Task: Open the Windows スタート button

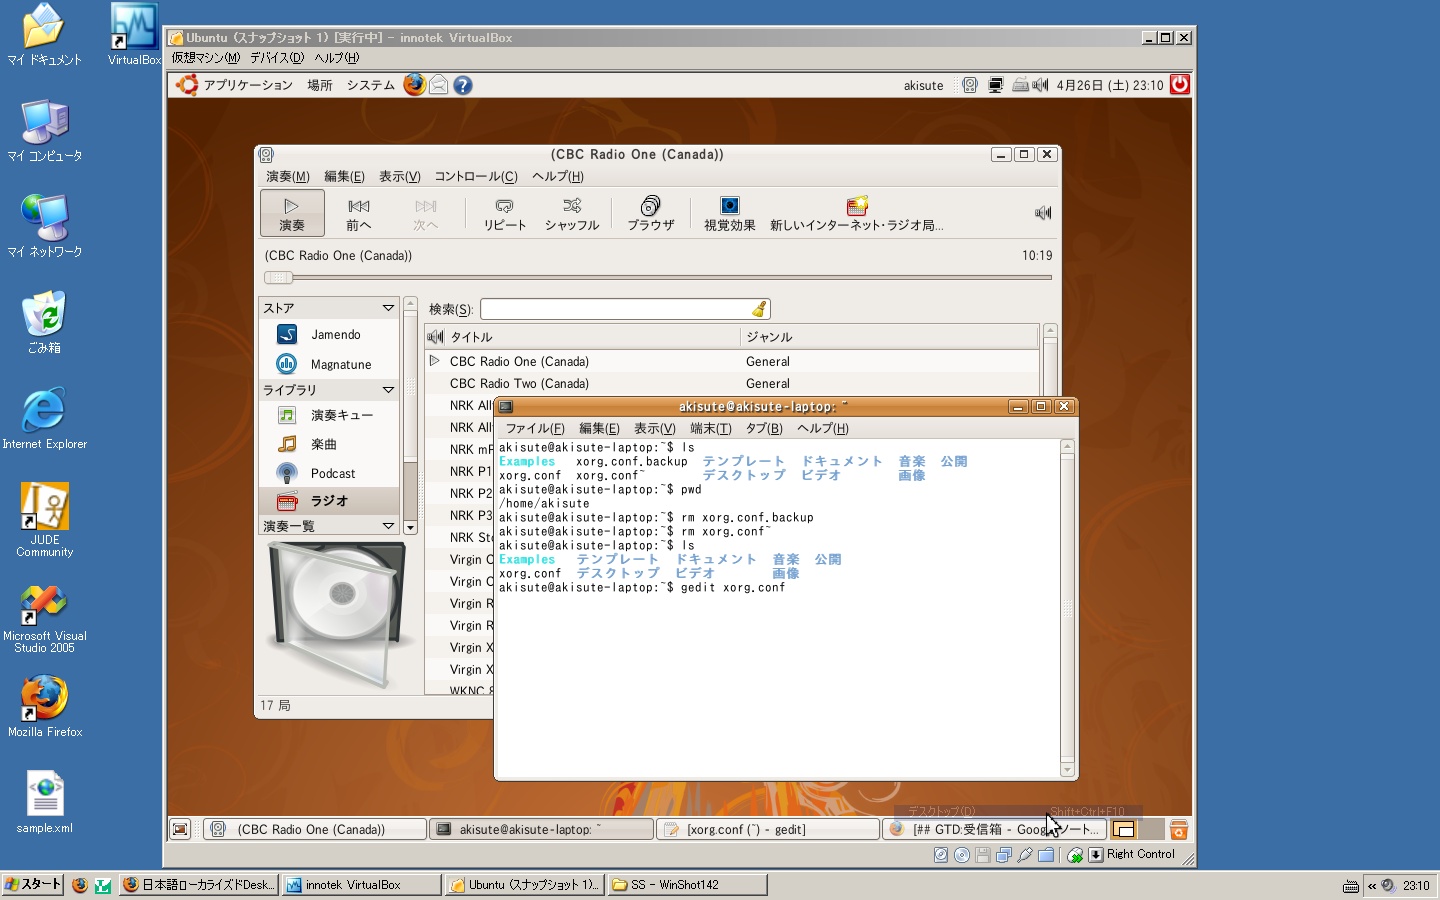Action: 33,885
